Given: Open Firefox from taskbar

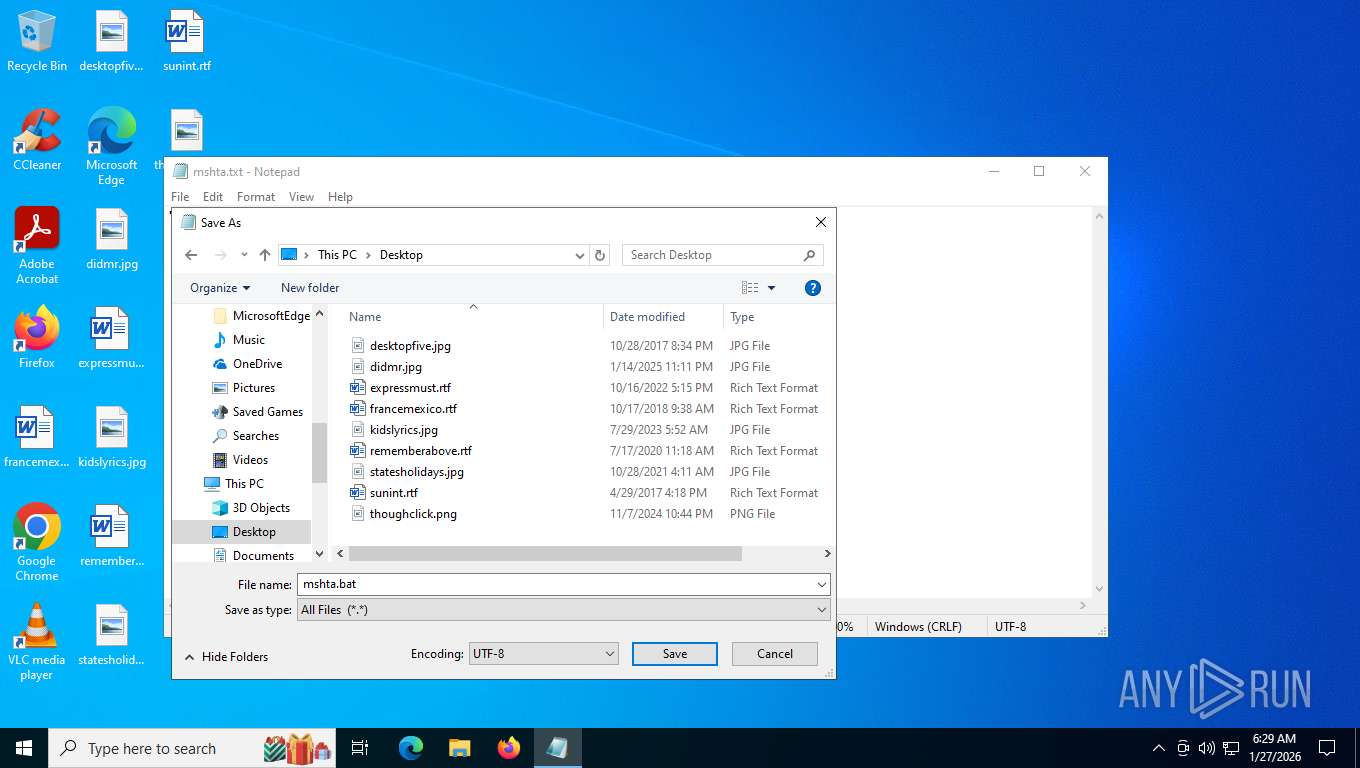Looking at the screenshot, I should click(x=509, y=748).
